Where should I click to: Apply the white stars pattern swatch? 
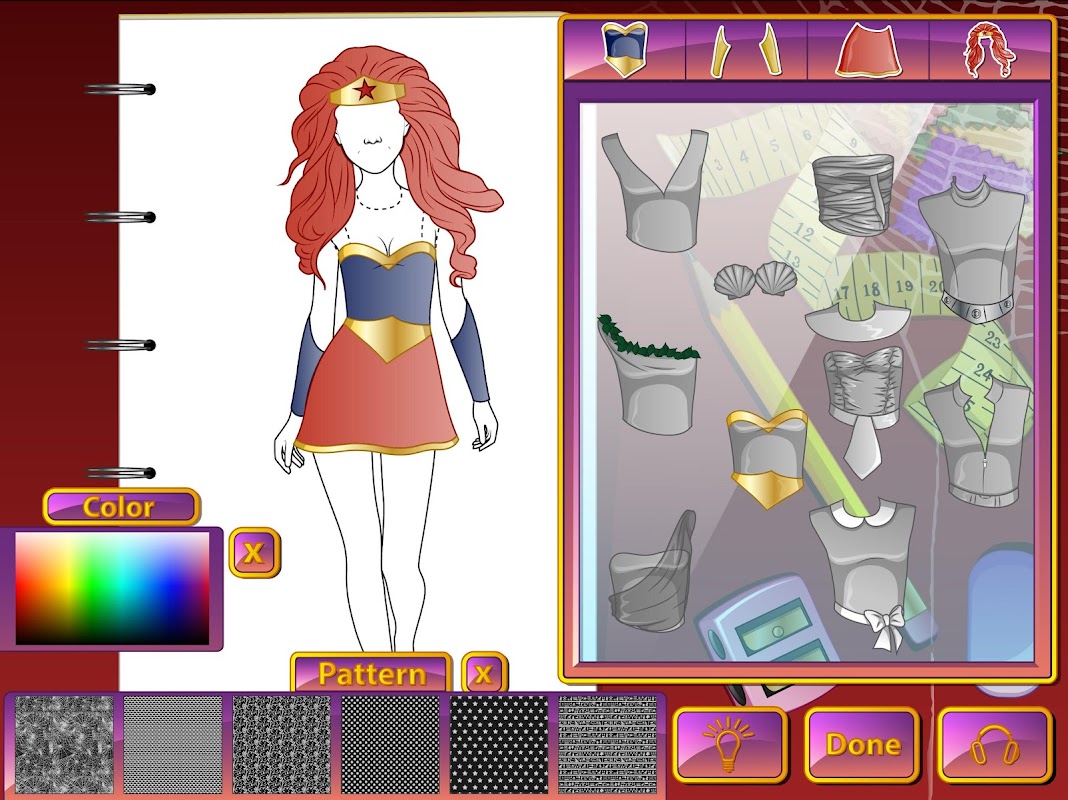(499, 744)
